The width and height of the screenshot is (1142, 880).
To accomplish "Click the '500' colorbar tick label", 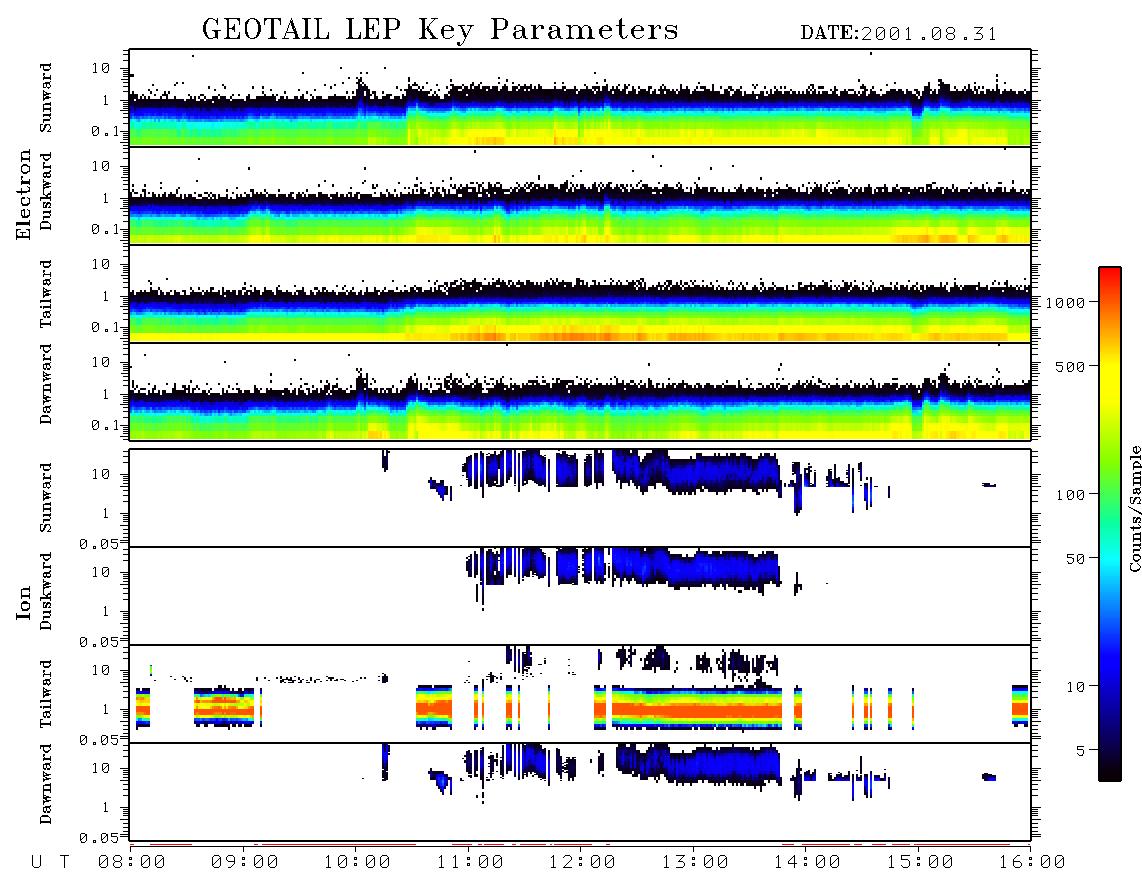I will pyautogui.click(x=1070, y=366).
